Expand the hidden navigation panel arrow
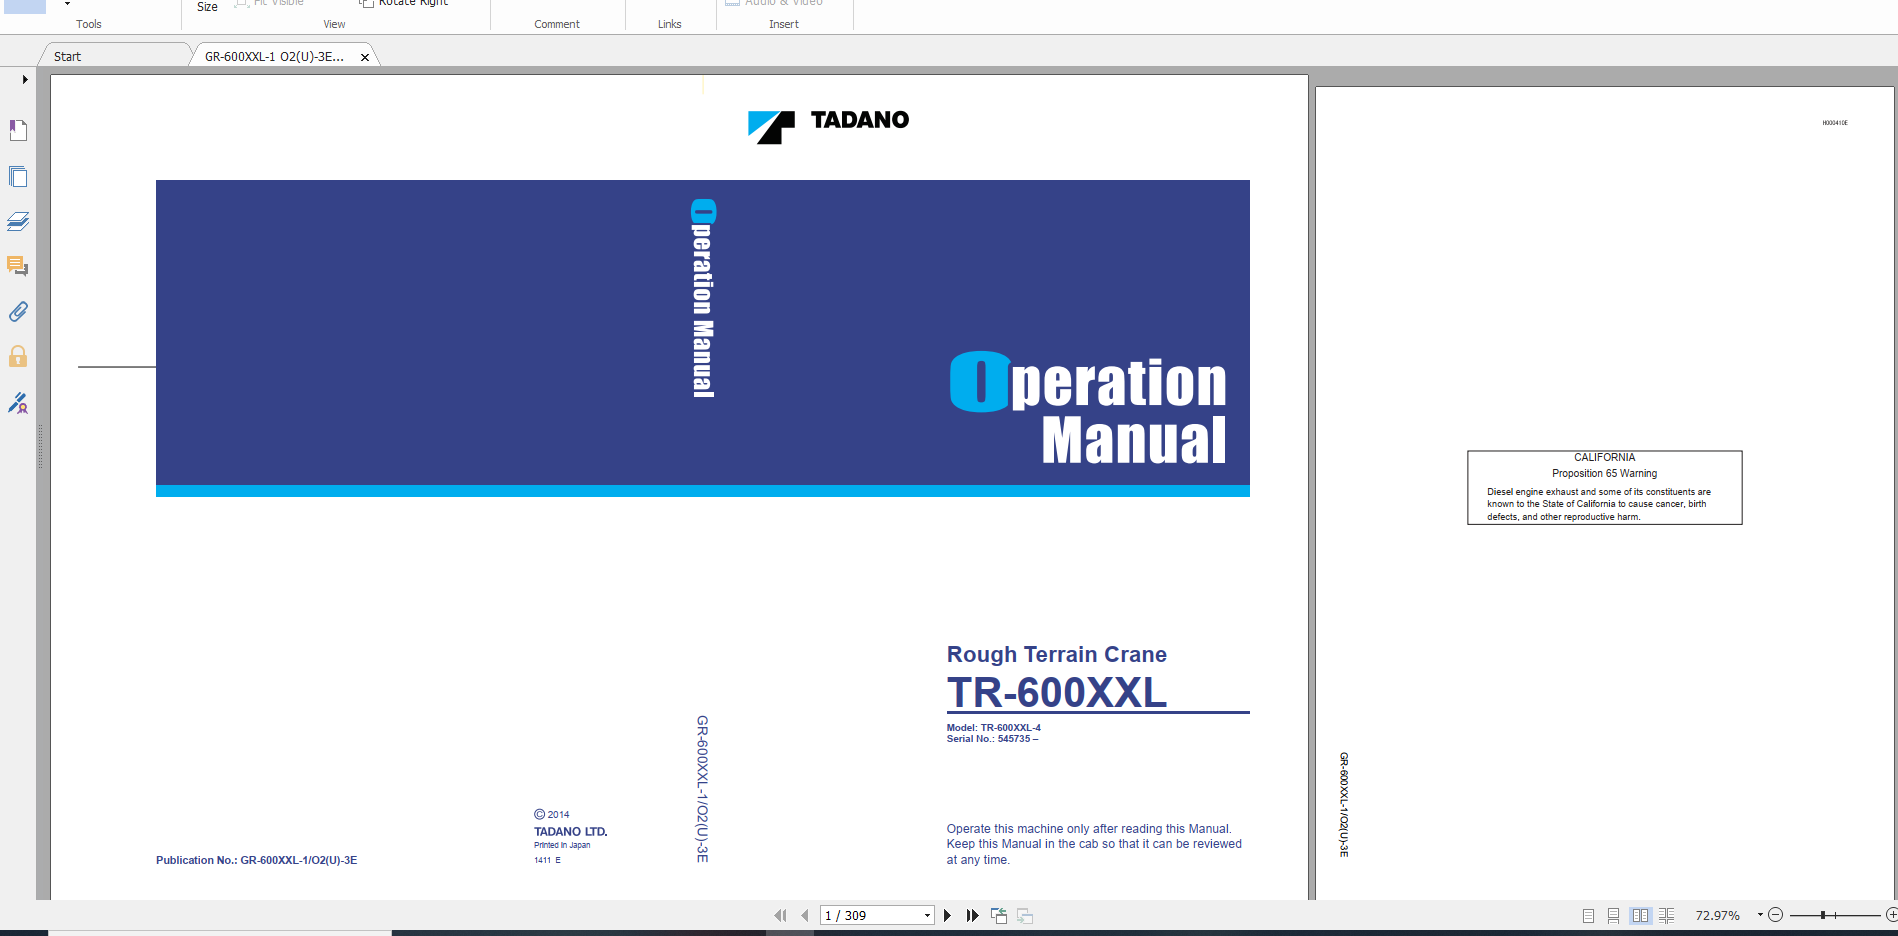 (23, 79)
